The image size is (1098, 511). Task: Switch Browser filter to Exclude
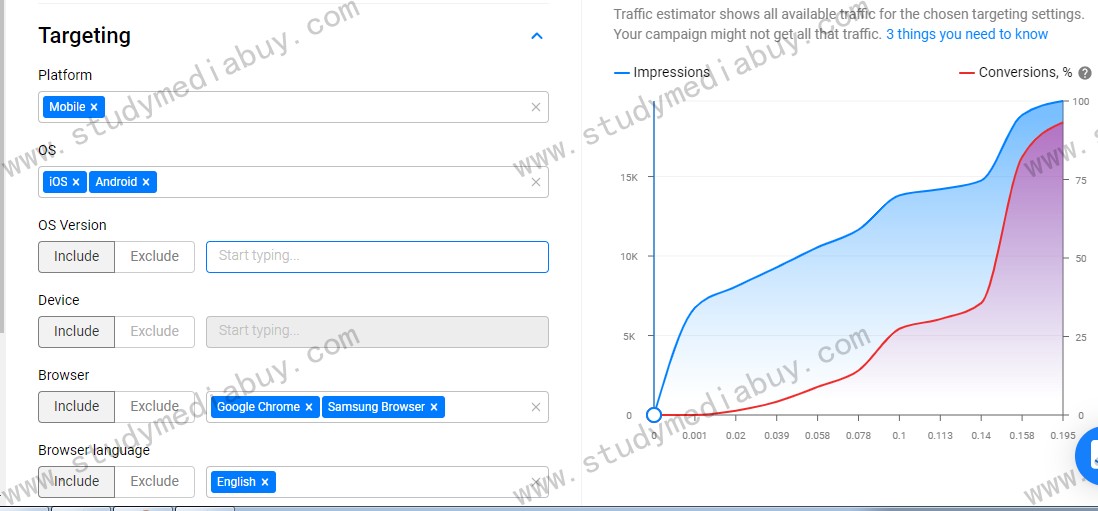coord(155,406)
